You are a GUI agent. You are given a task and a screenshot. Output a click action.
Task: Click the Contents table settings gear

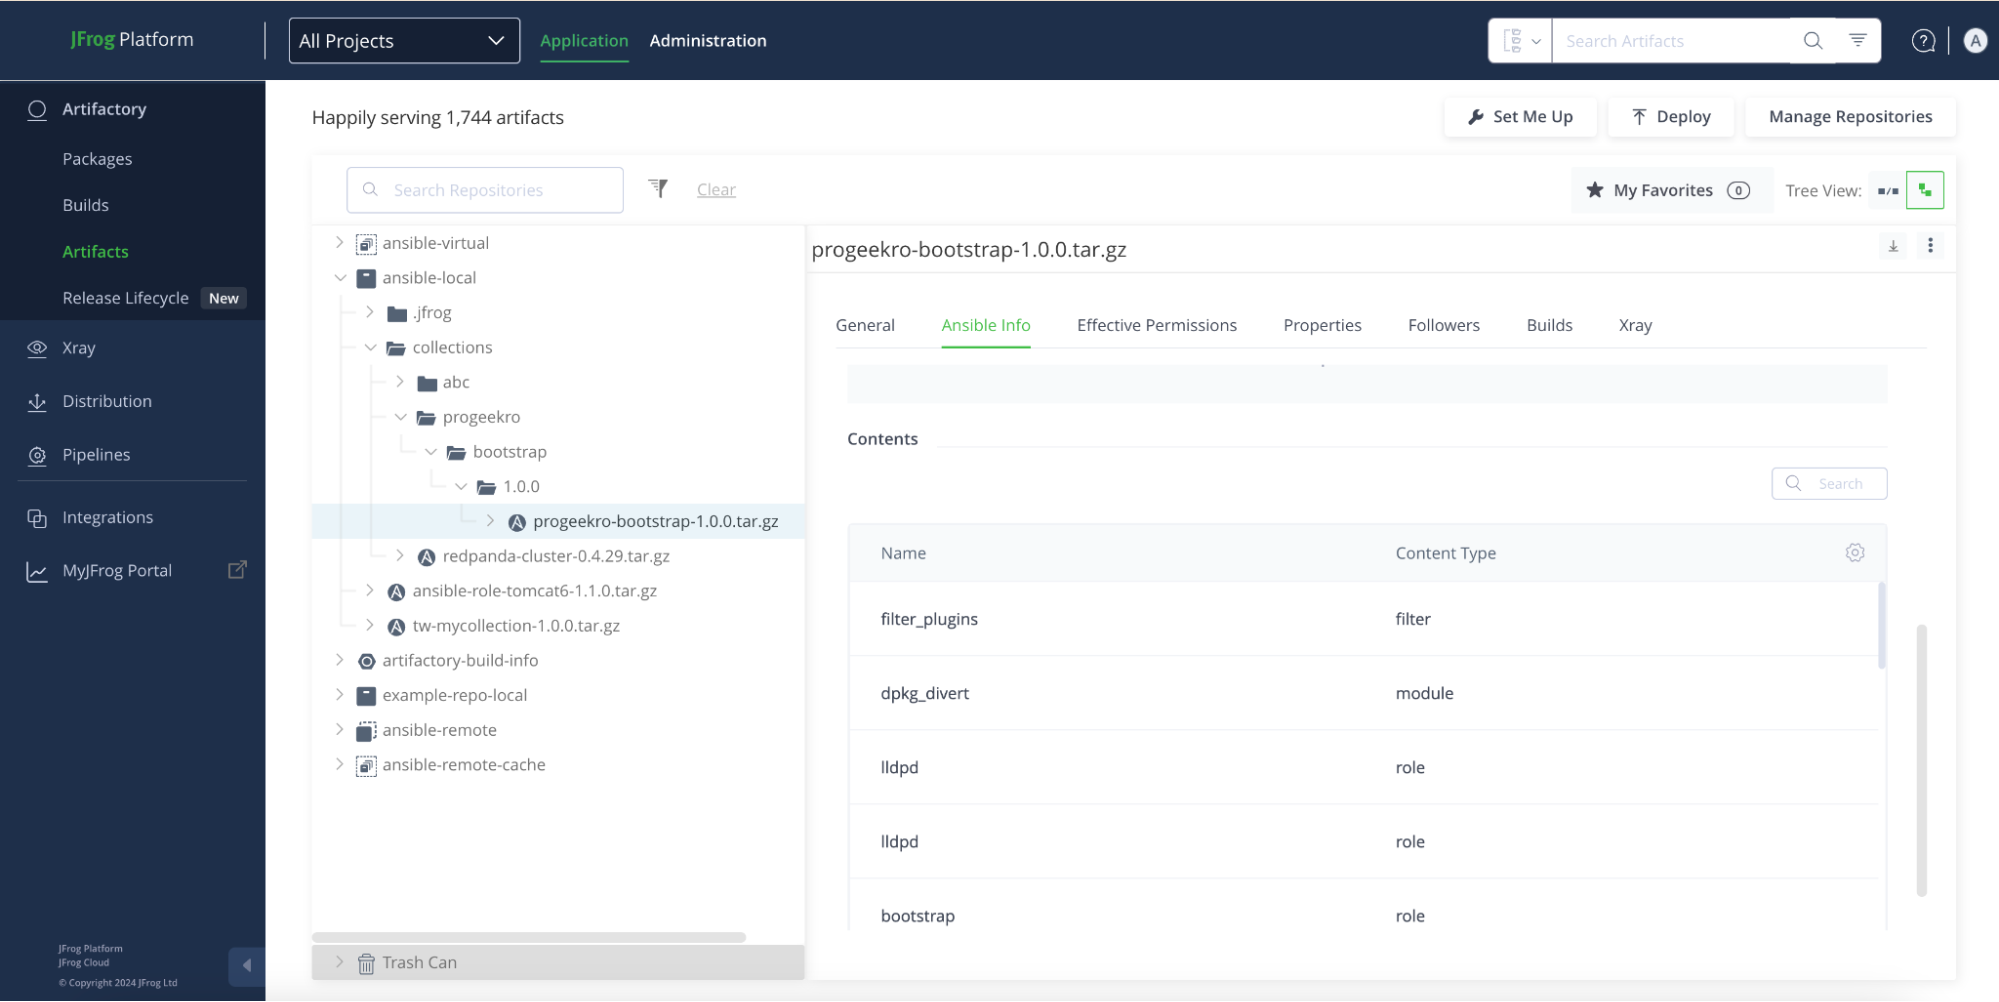pyautogui.click(x=1854, y=553)
